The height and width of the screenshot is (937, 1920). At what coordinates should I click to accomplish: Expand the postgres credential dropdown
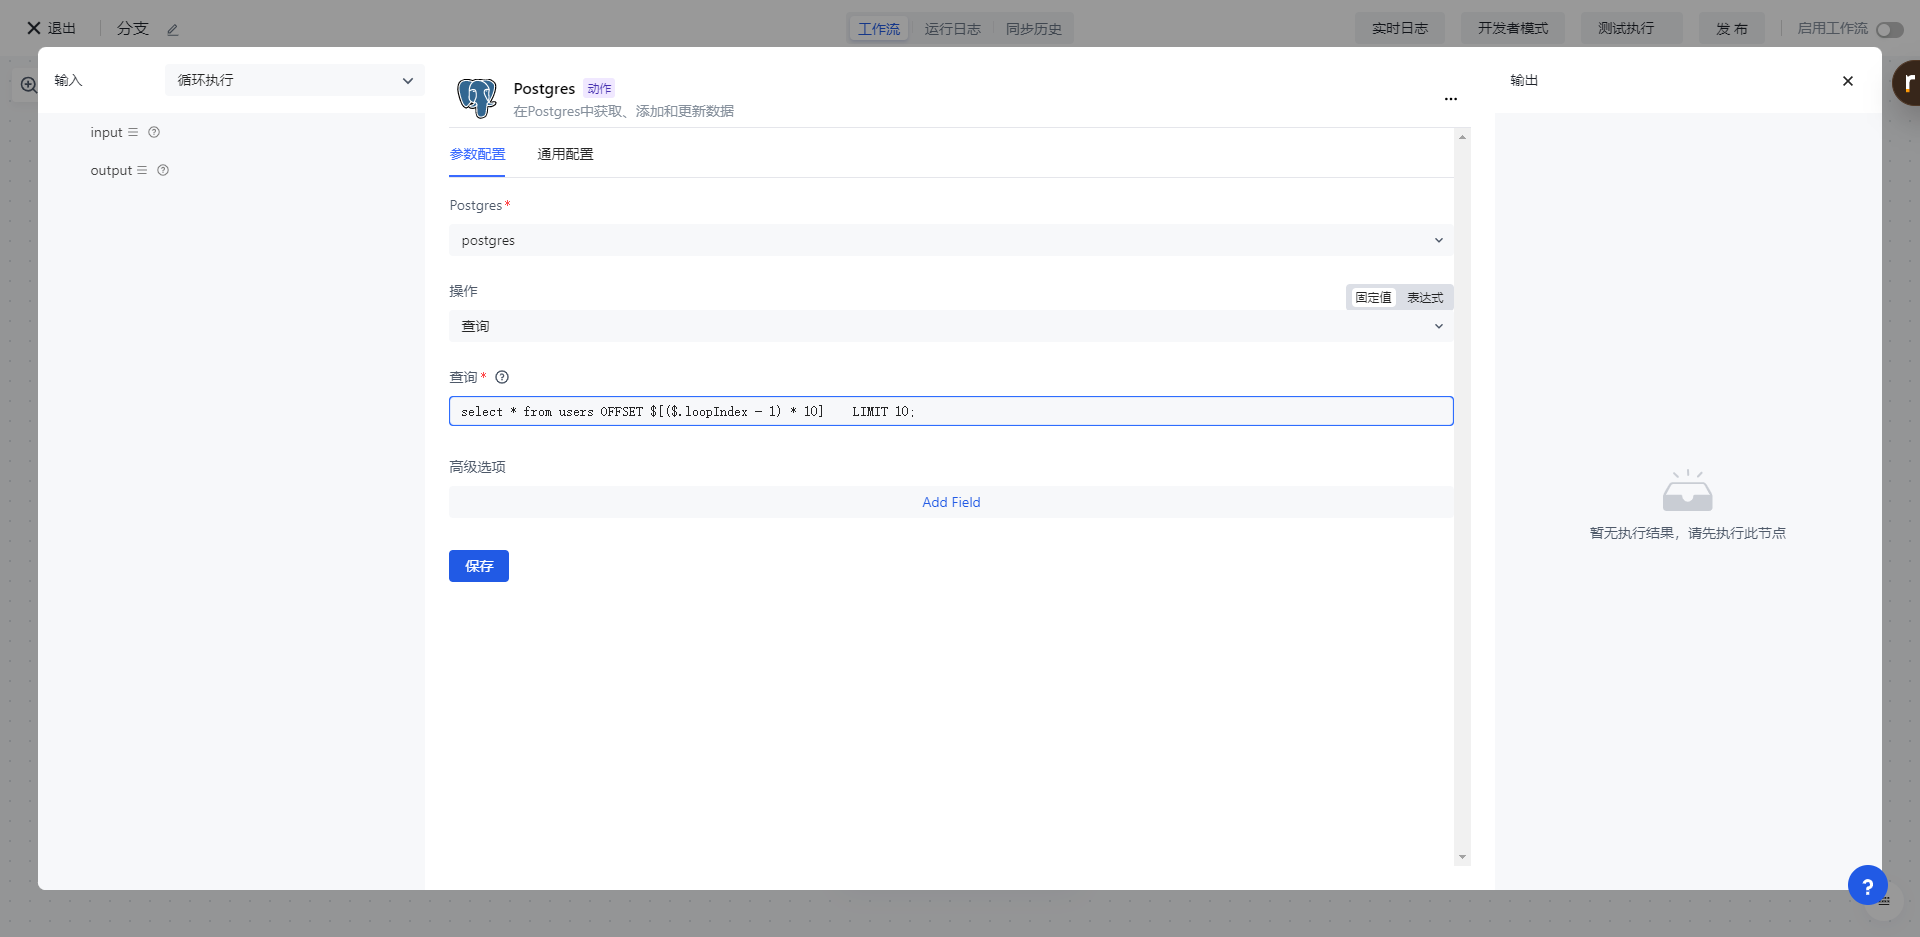point(950,240)
